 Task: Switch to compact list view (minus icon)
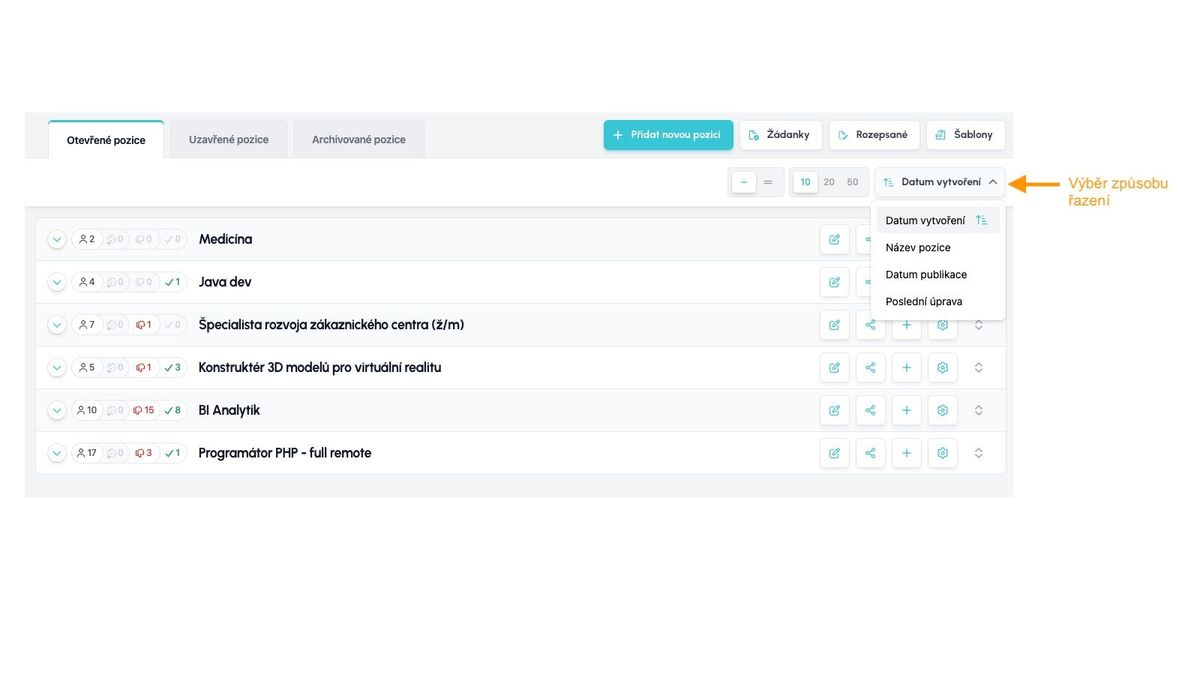(744, 183)
